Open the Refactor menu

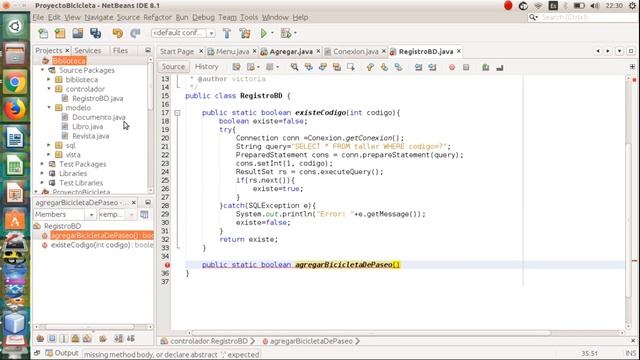pos(157,17)
